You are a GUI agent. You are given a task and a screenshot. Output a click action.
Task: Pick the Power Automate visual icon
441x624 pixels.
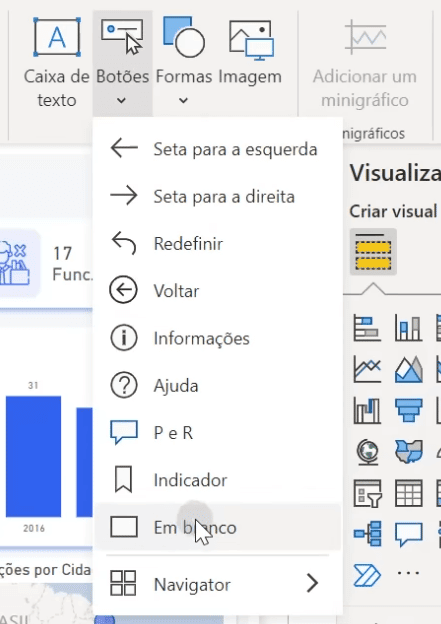[x=367, y=575]
